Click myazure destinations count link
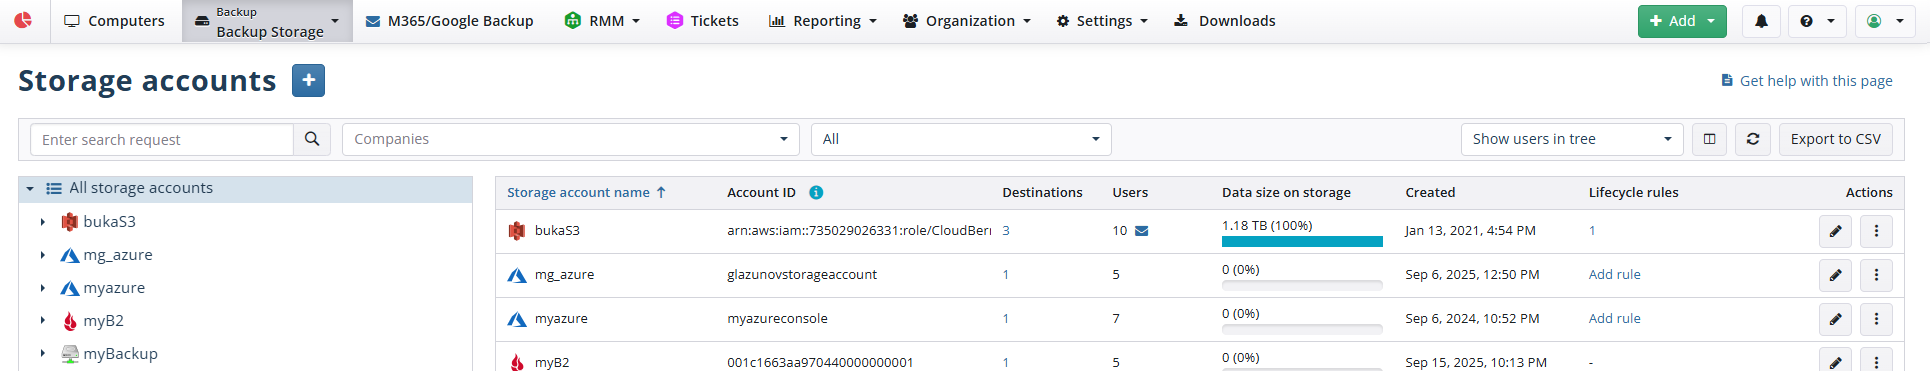This screenshot has height=371, width=1930. click(1006, 319)
